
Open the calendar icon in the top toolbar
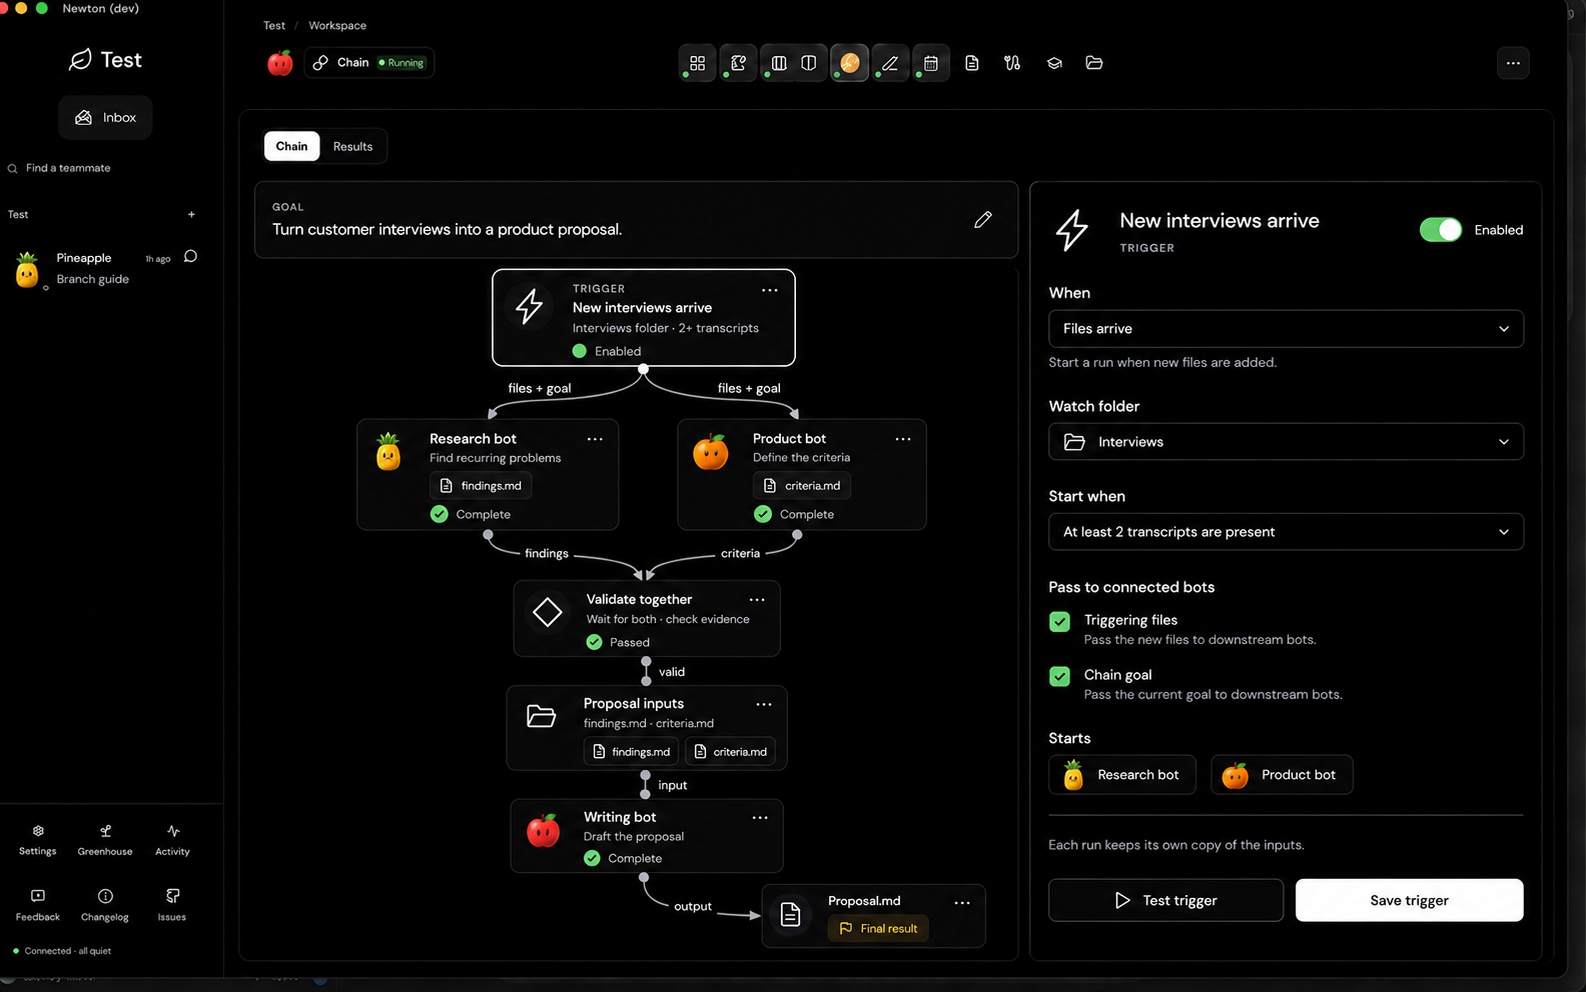pyautogui.click(x=930, y=63)
